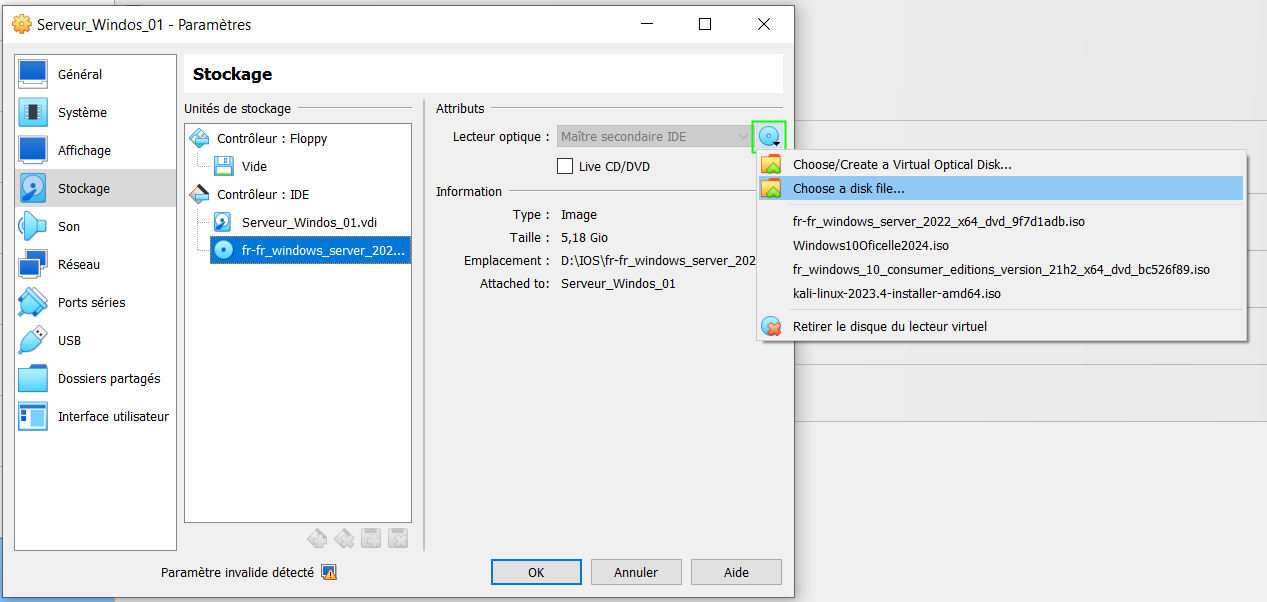Choose 'Choose a disk file...' menu entry
This screenshot has height=602, width=1267.
click(x=848, y=188)
